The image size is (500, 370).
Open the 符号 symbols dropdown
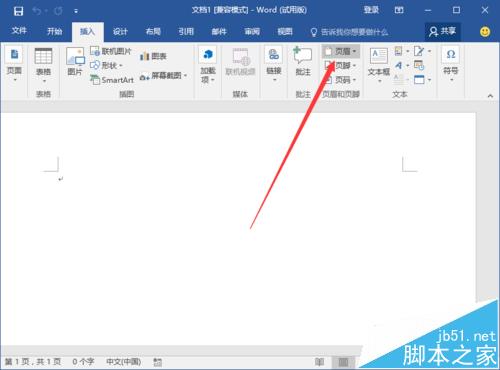click(x=451, y=63)
